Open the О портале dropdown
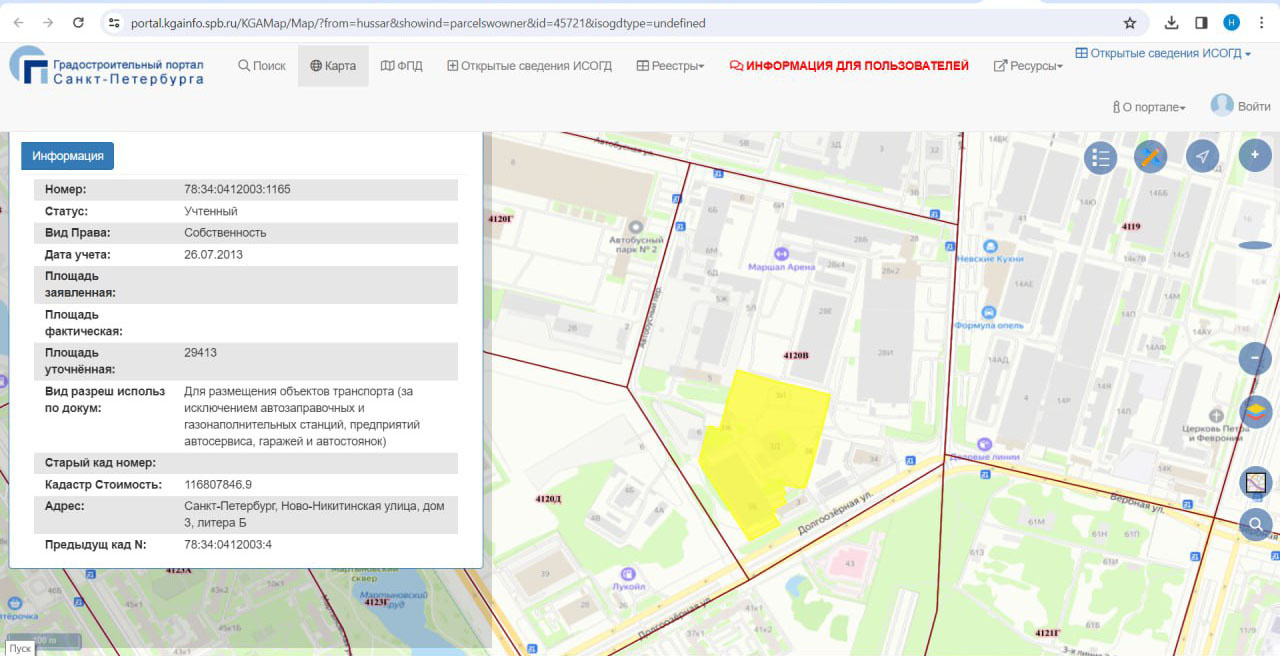This screenshot has height=656, width=1280. (x=1148, y=107)
